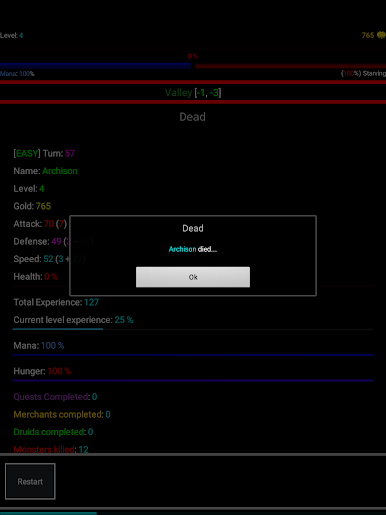Click 'Druids completed: 0' line
This screenshot has width=386, height=515.
(53, 432)
